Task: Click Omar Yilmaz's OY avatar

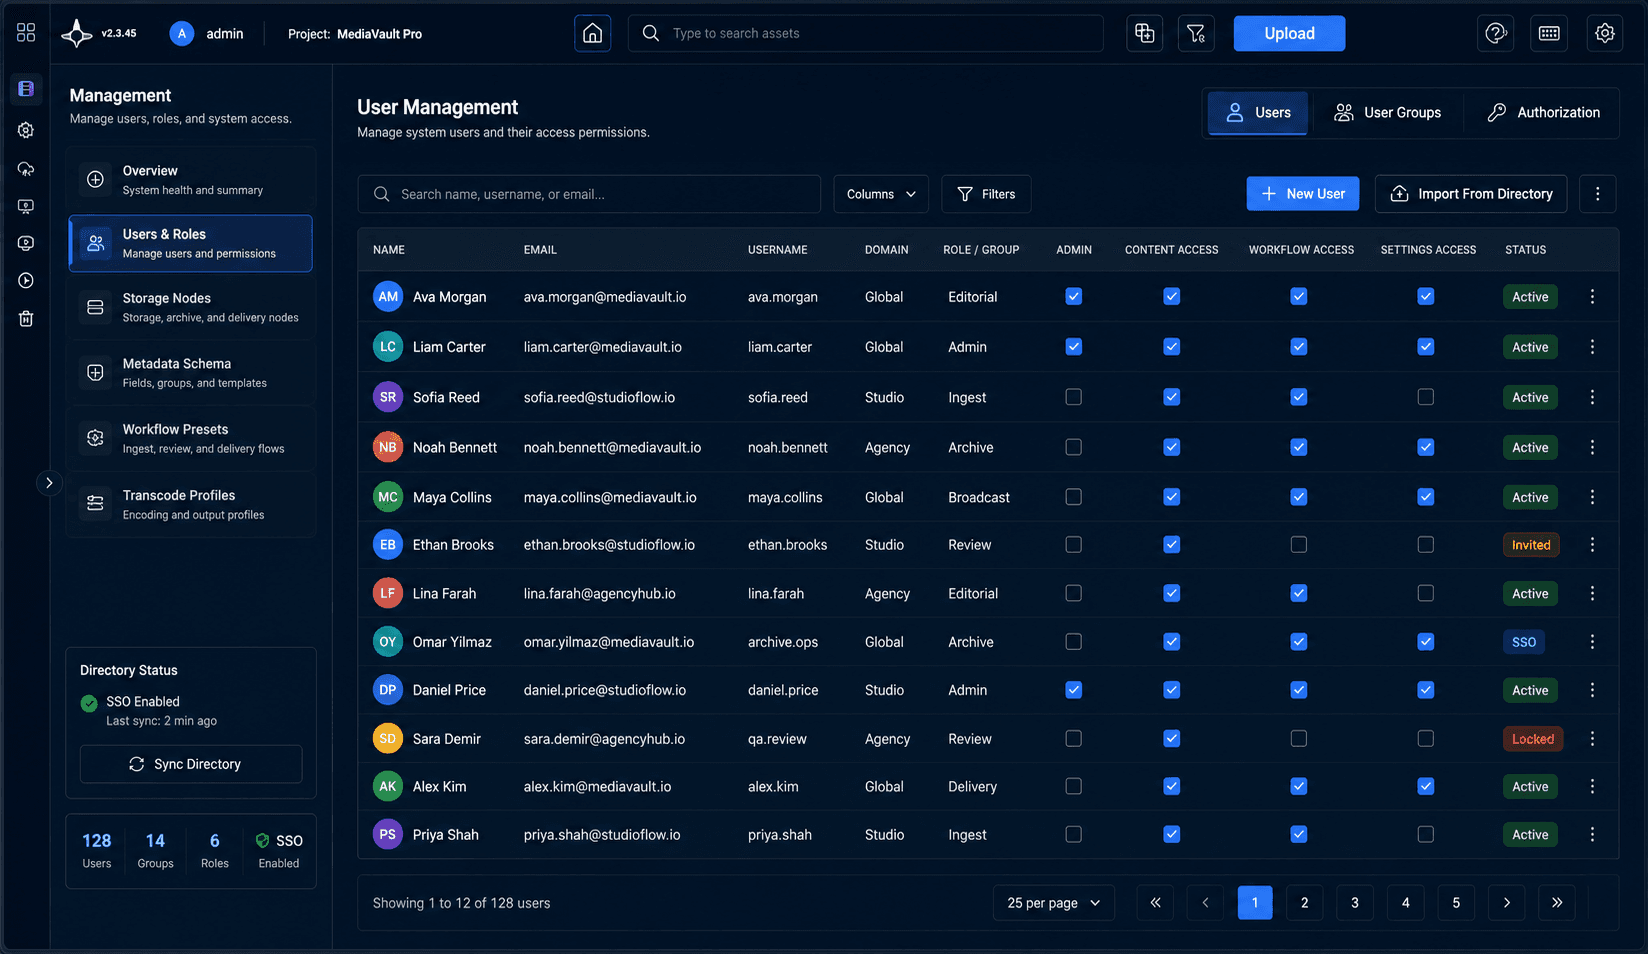Action: click(x=388, y=642)
